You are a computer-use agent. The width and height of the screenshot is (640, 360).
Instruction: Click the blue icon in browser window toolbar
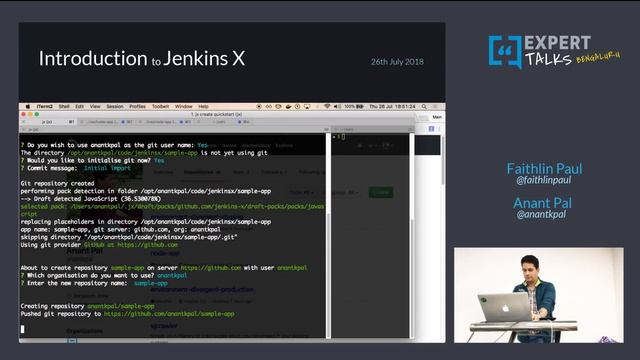(431, 129)
